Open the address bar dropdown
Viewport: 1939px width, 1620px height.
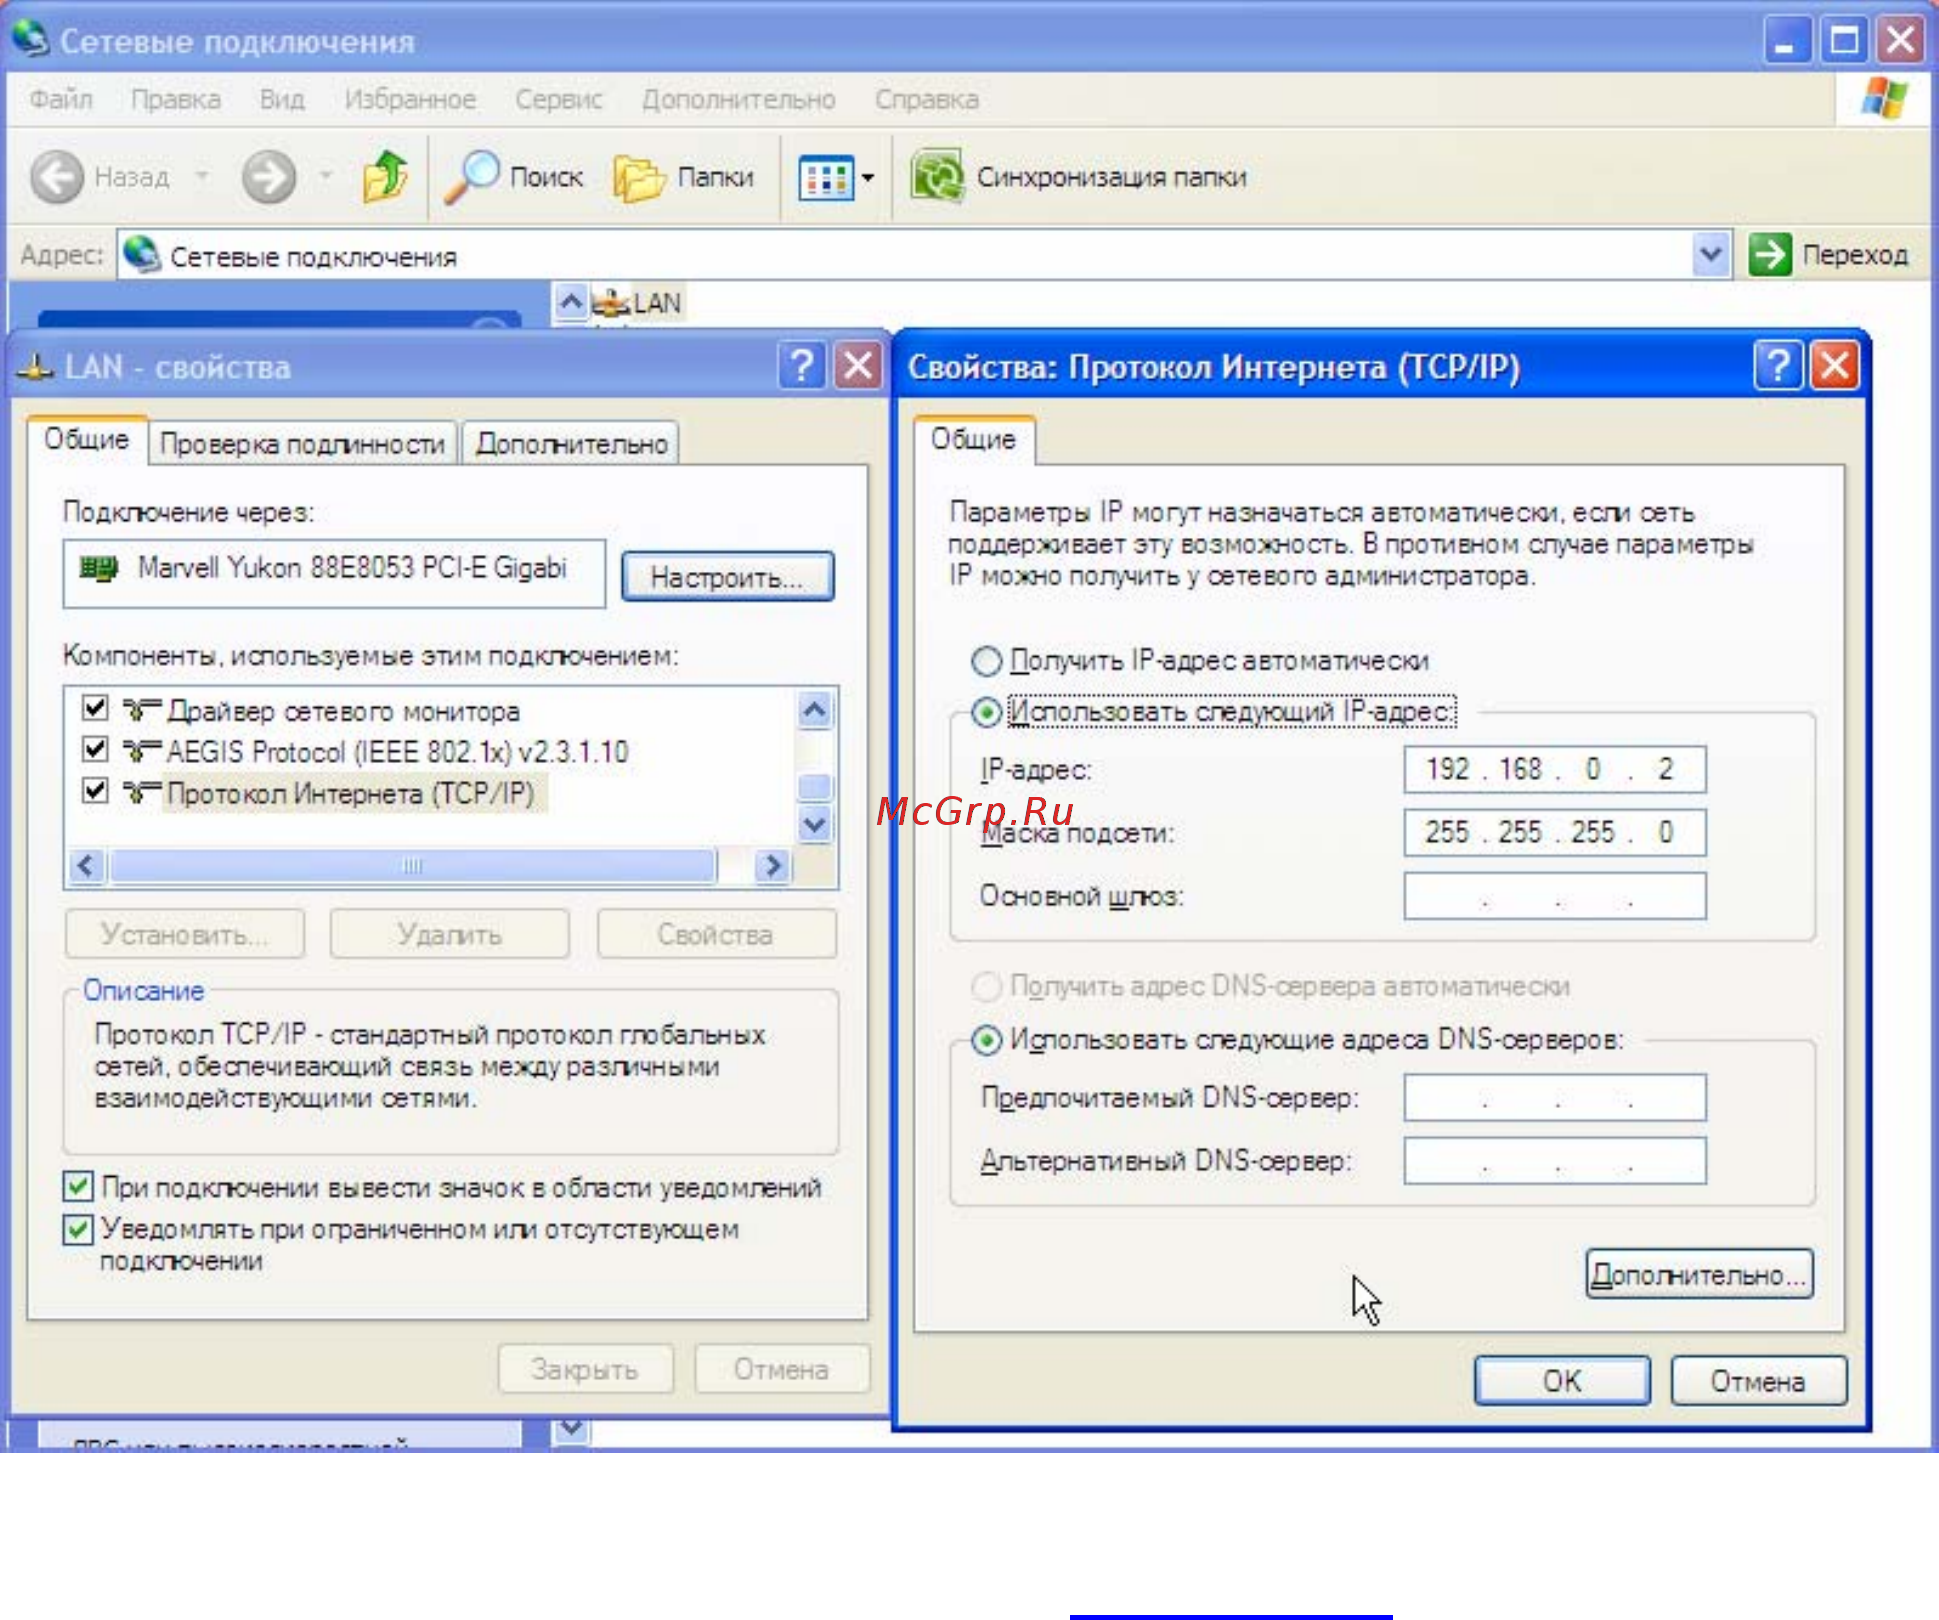click(x=1711, y=255)
